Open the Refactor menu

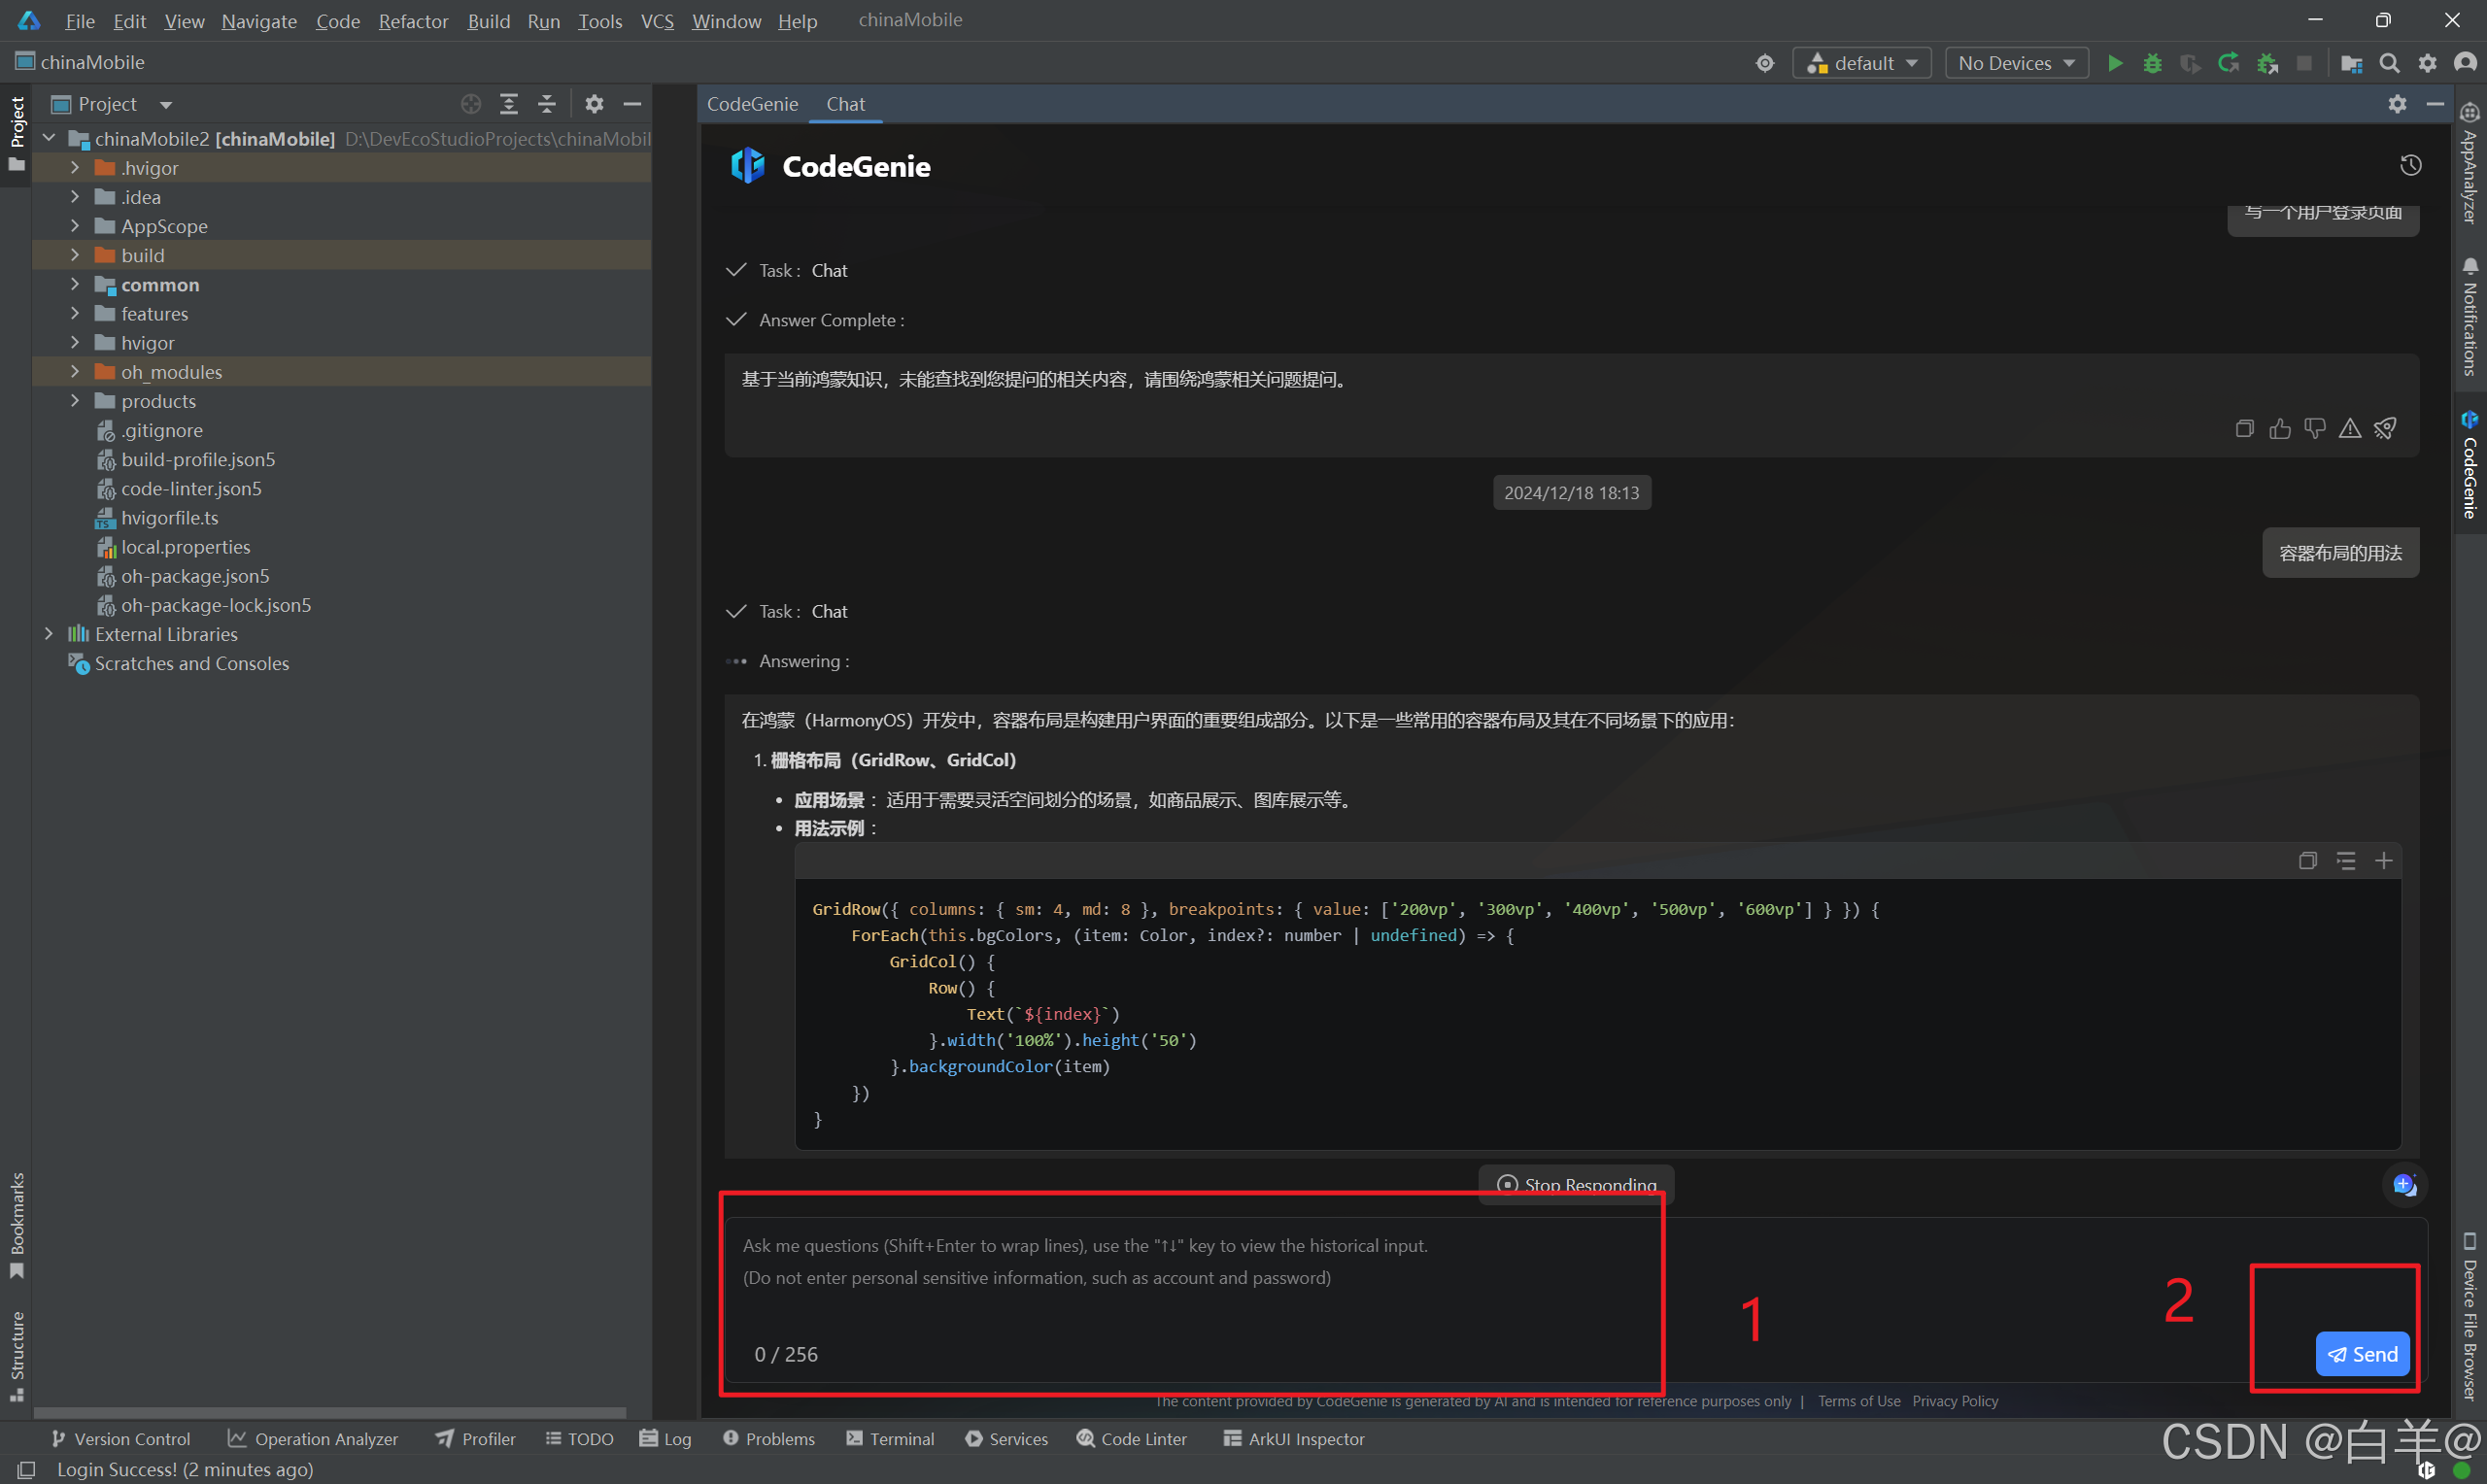(x=412, y=21)
